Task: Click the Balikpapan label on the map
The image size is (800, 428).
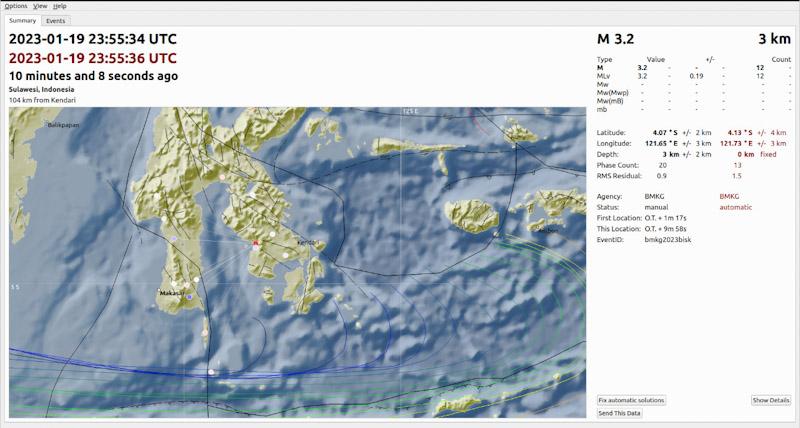Action: [x=63, y=125]
